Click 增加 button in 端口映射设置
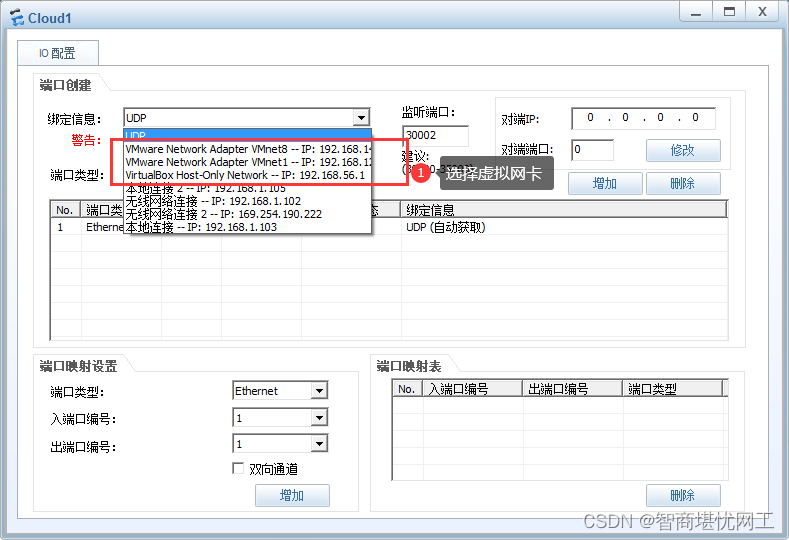 [292, 496]
